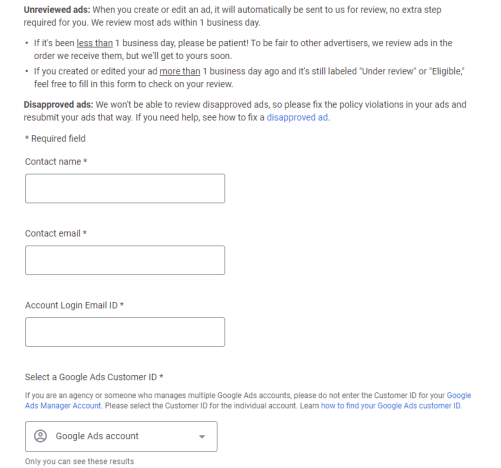The width and height of the screenshot is (501, 468).
Task: Click inside the Contact email field
Action: (x=125, y=260)
